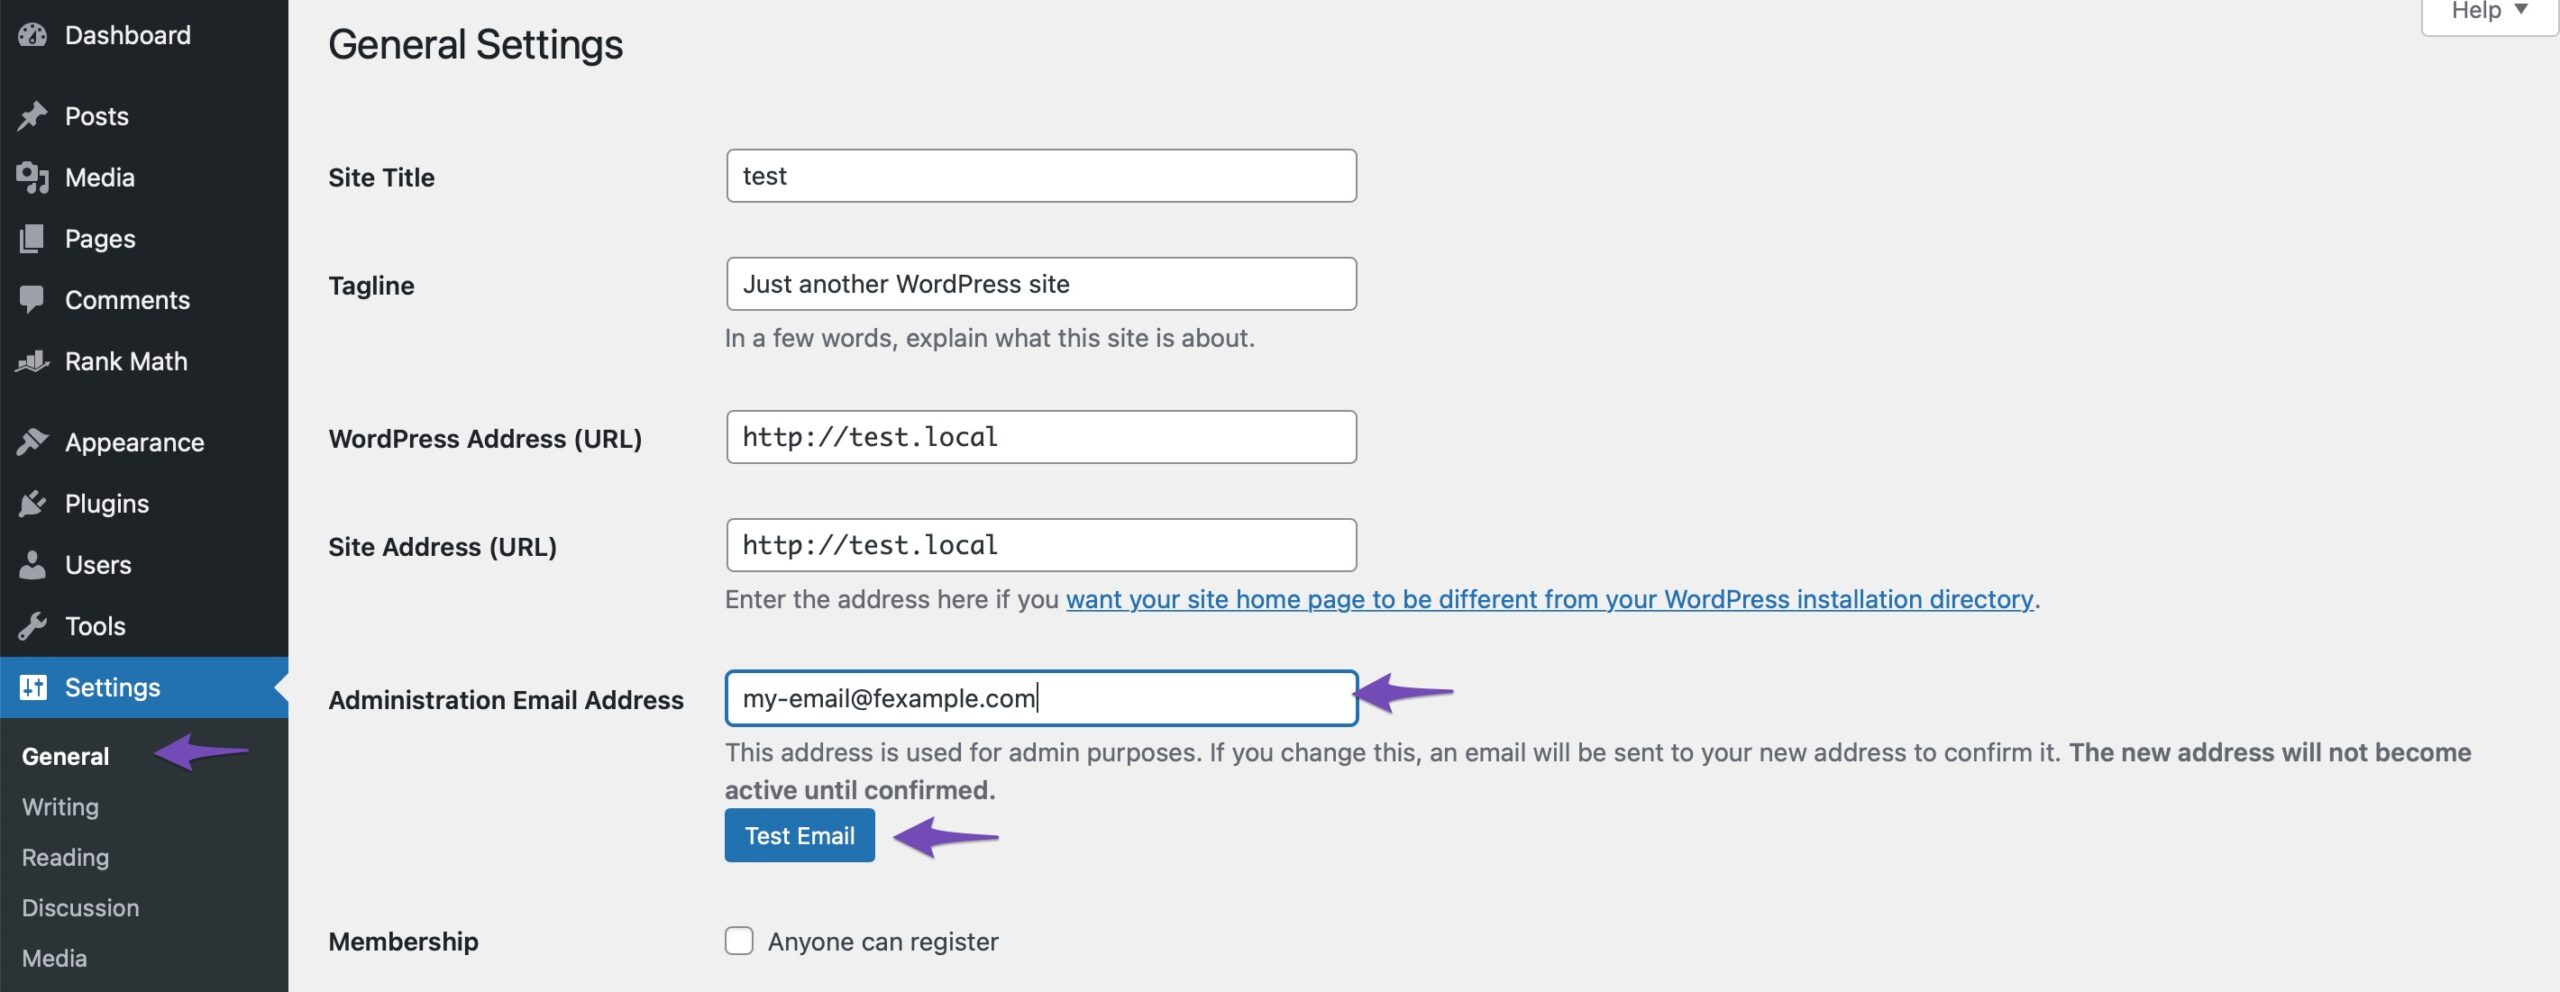Click the Test Email button
Image resolution: width=2560 pixels, height=992 pixels.
point(798,835)
